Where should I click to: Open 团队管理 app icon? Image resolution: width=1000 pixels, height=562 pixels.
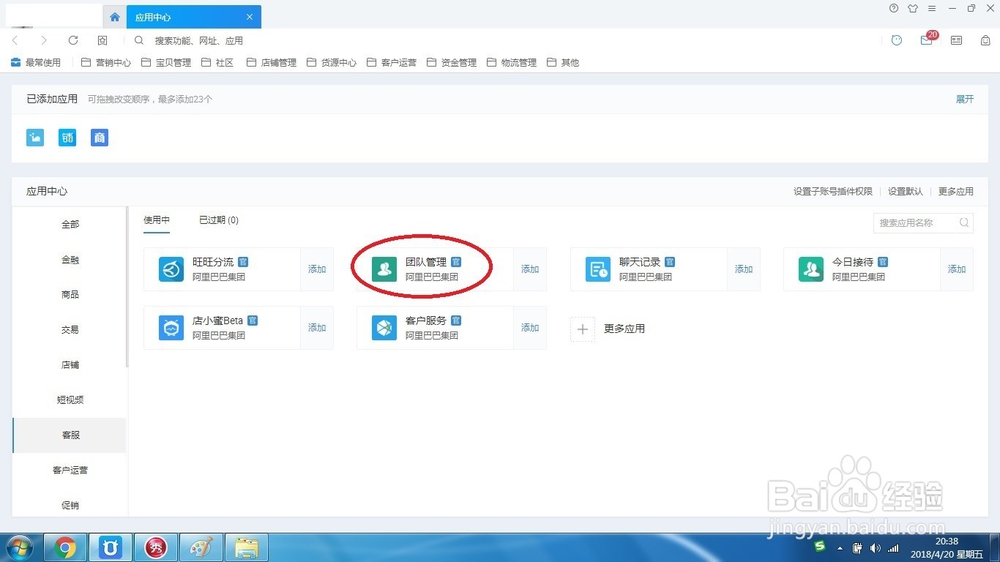click(x=384, y=269)
